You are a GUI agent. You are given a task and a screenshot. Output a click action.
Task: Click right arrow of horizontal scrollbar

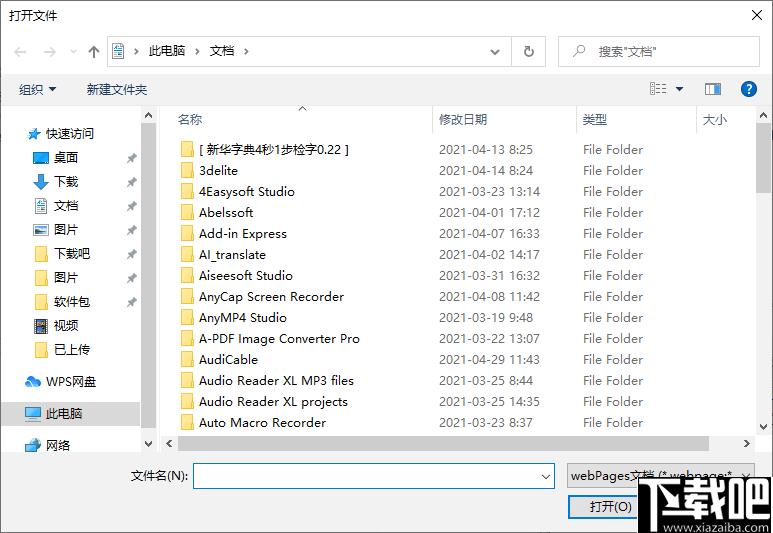click(746, 444)
